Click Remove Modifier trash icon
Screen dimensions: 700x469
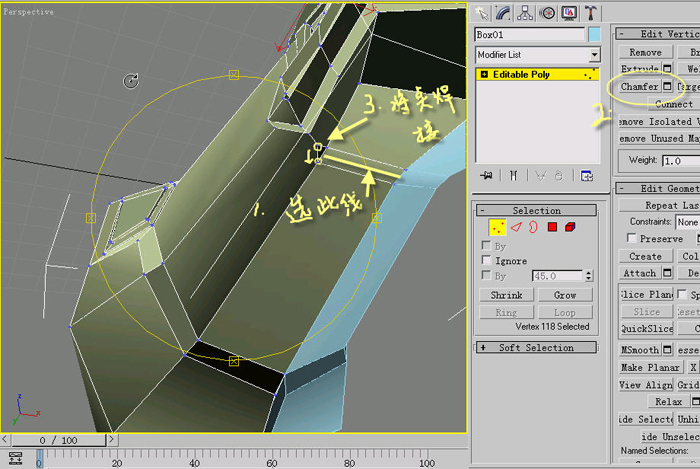coord(558,176)
